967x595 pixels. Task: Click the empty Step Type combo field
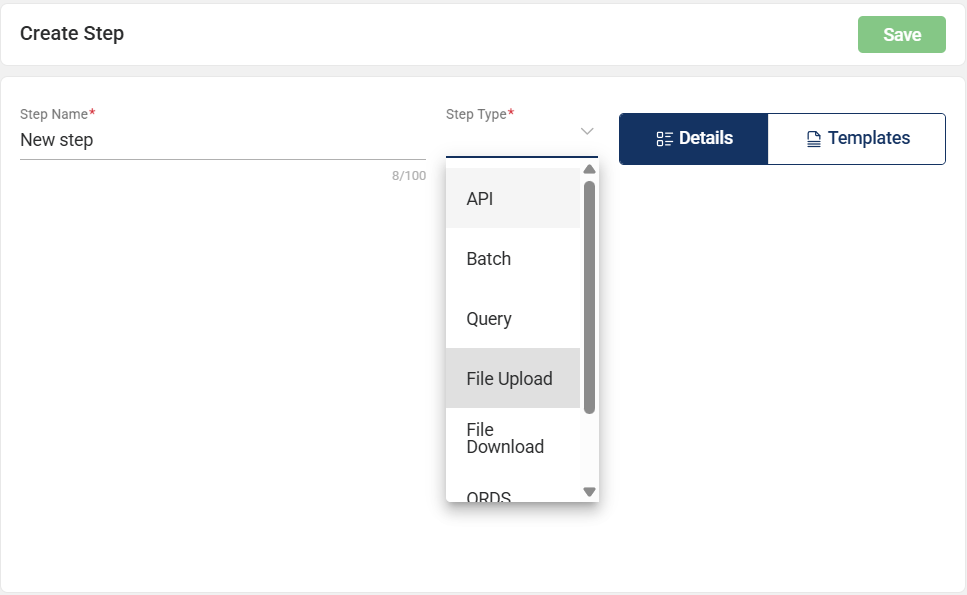pyautogui.click(x=508, y=140)
